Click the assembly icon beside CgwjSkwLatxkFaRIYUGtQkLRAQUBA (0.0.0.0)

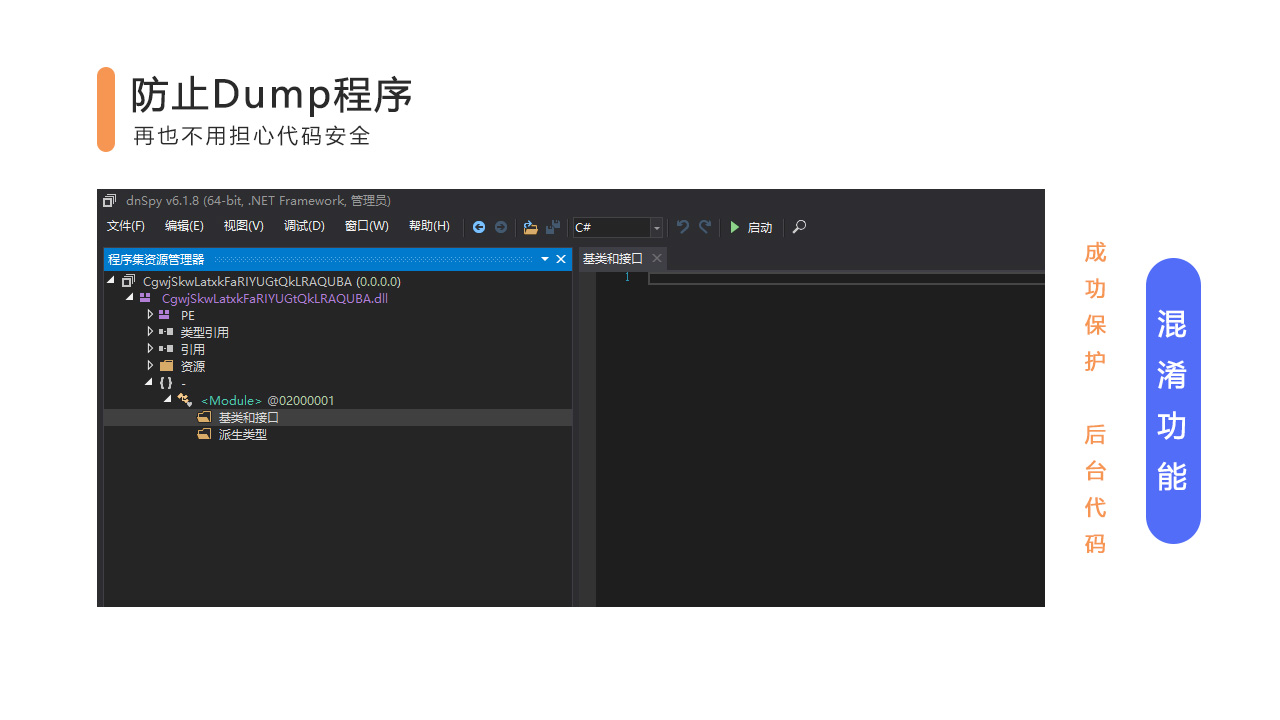[128, 281]
